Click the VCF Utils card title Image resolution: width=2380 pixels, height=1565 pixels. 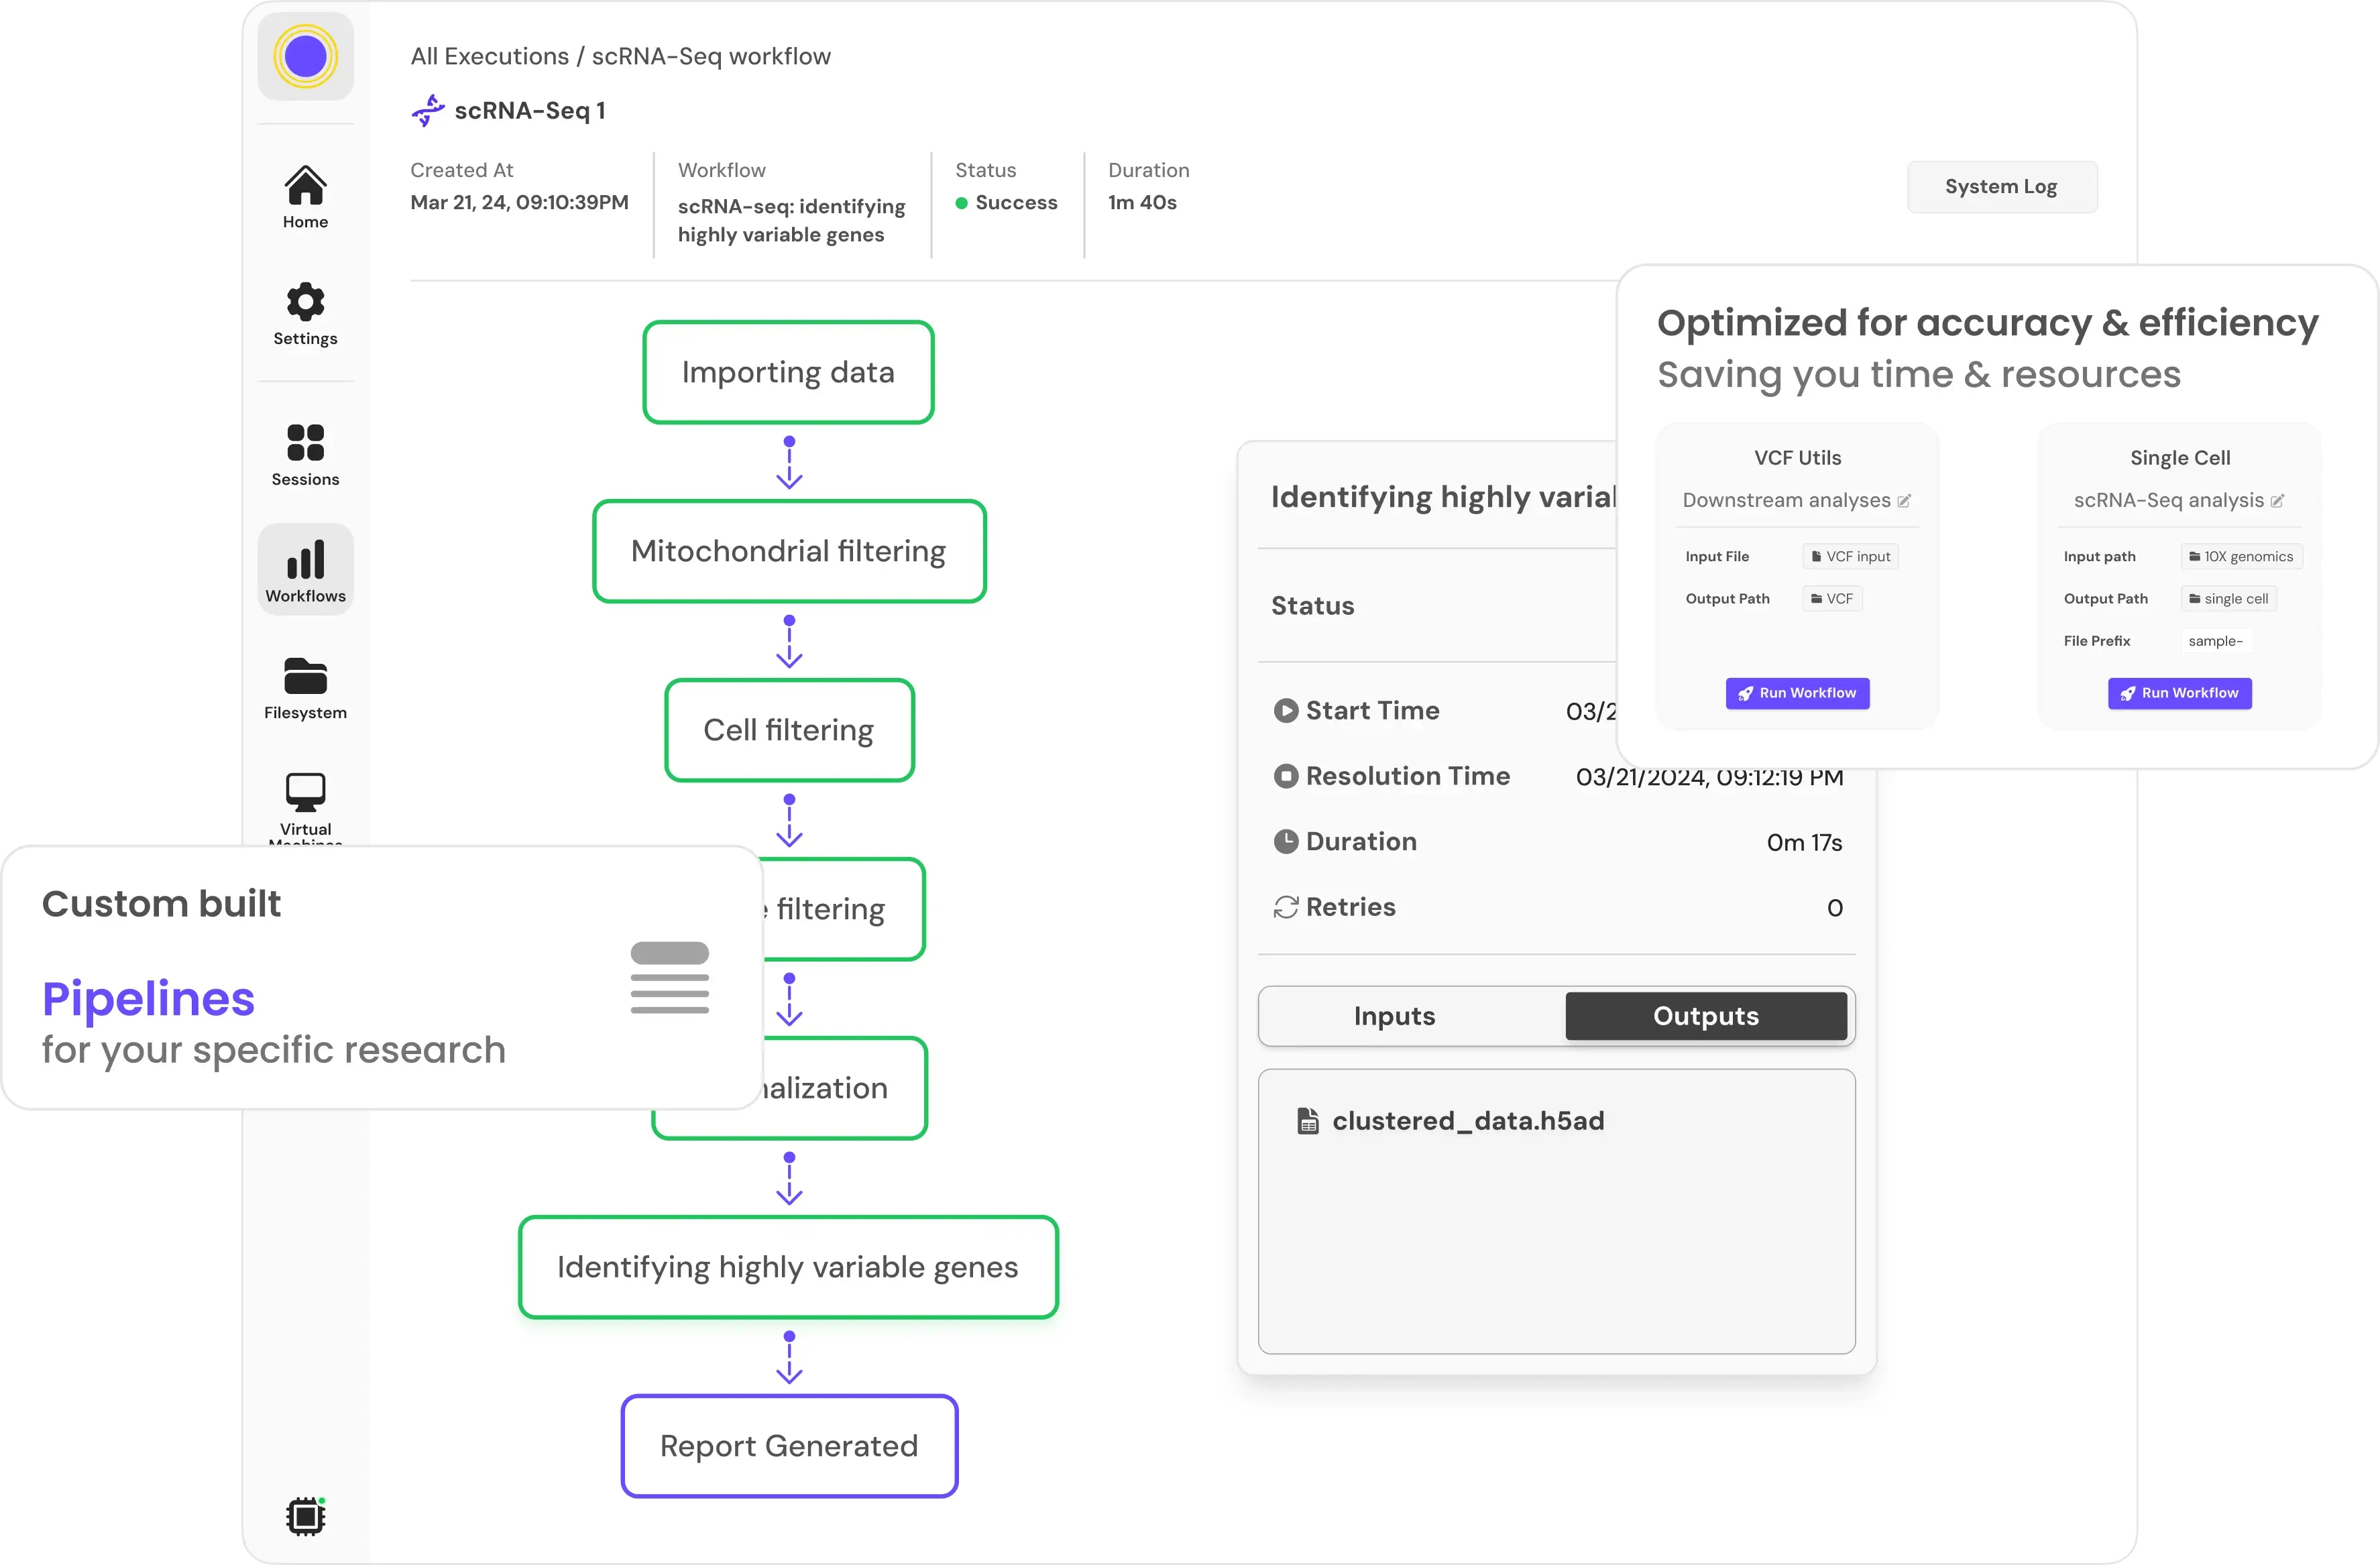[x=1797, y=458]
